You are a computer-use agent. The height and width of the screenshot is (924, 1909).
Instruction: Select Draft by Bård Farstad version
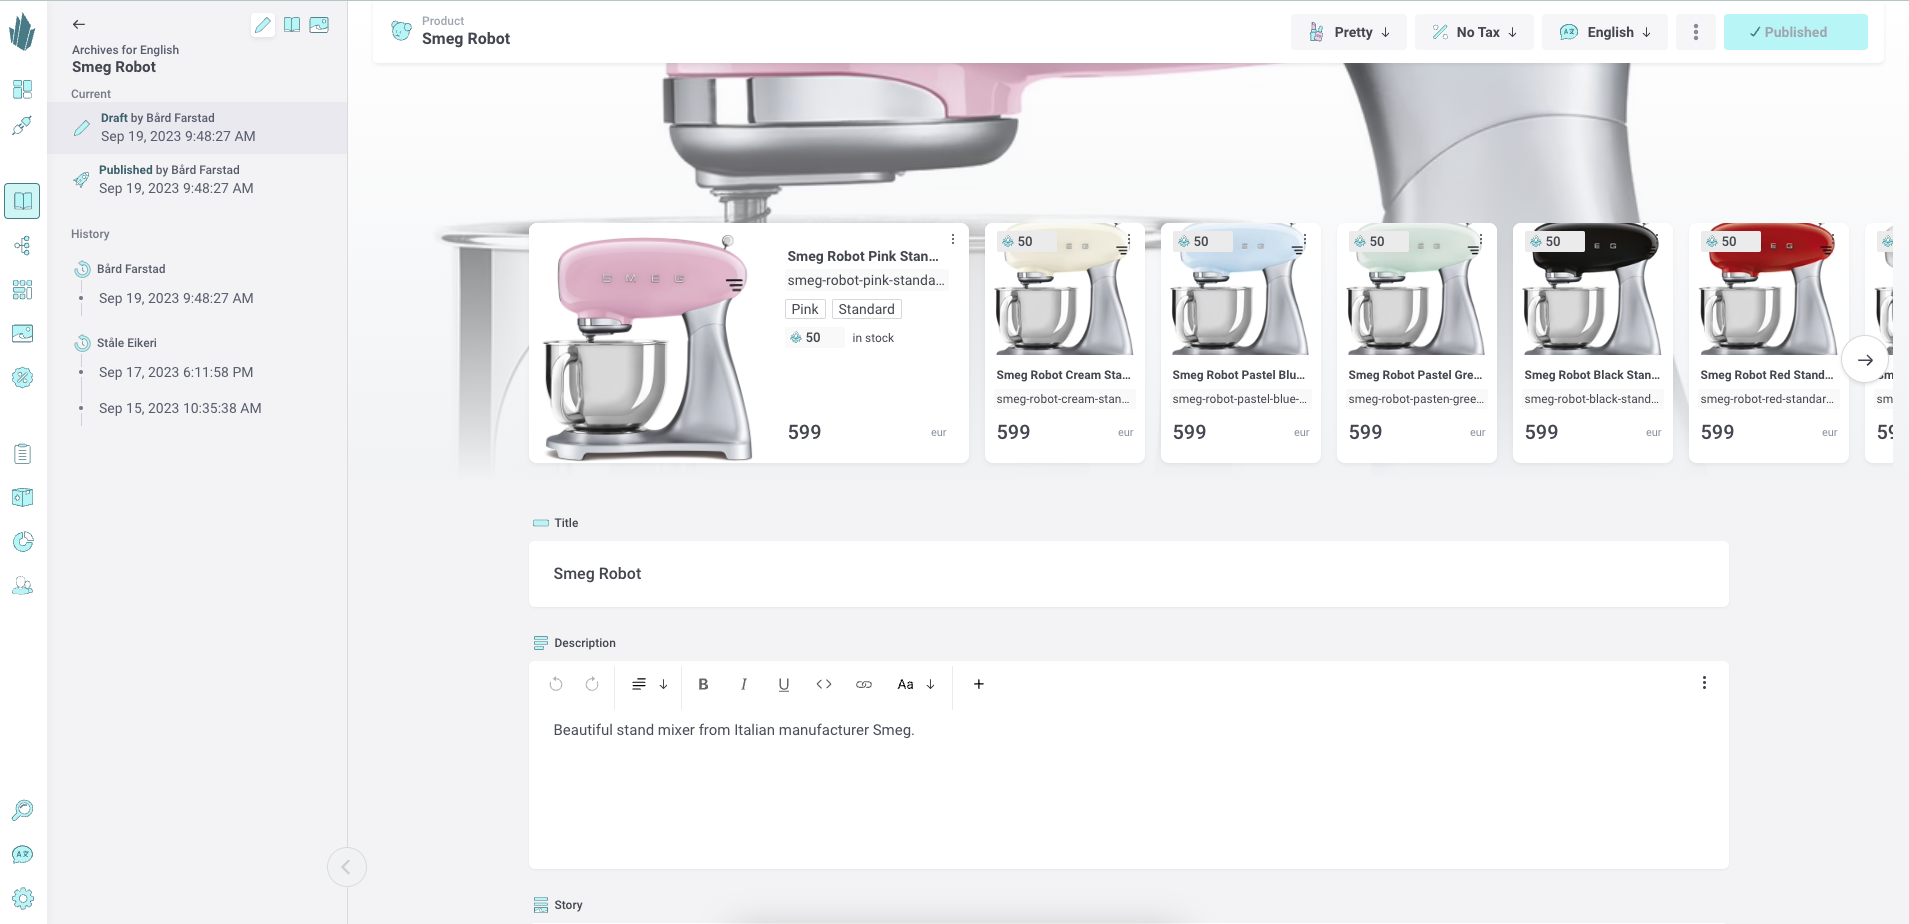tap(198, 127)
